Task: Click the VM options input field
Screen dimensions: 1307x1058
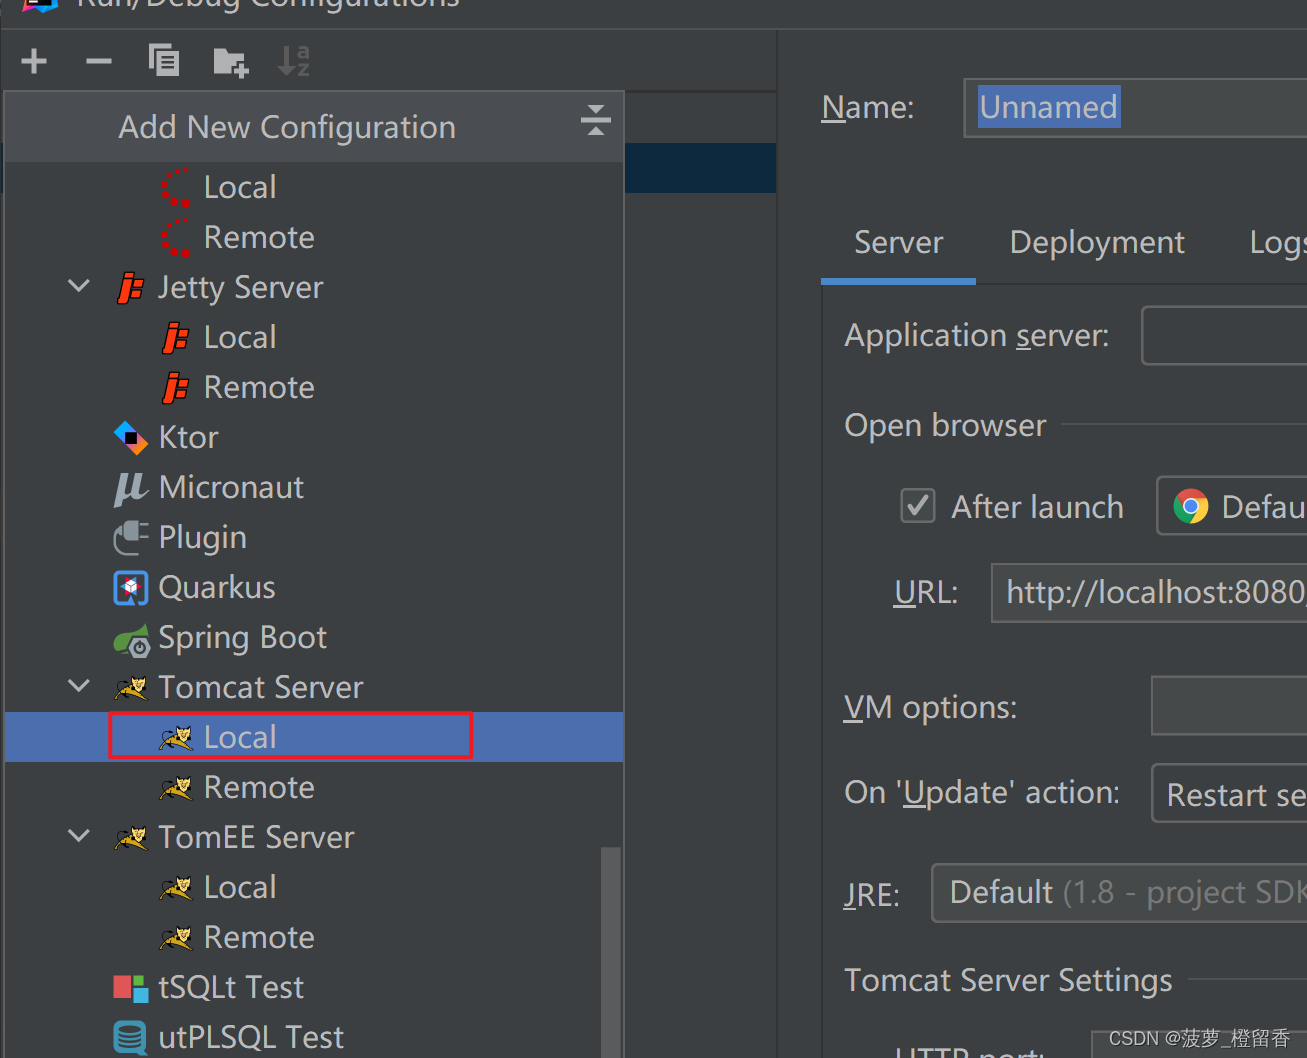Action: coord(1229,706)
